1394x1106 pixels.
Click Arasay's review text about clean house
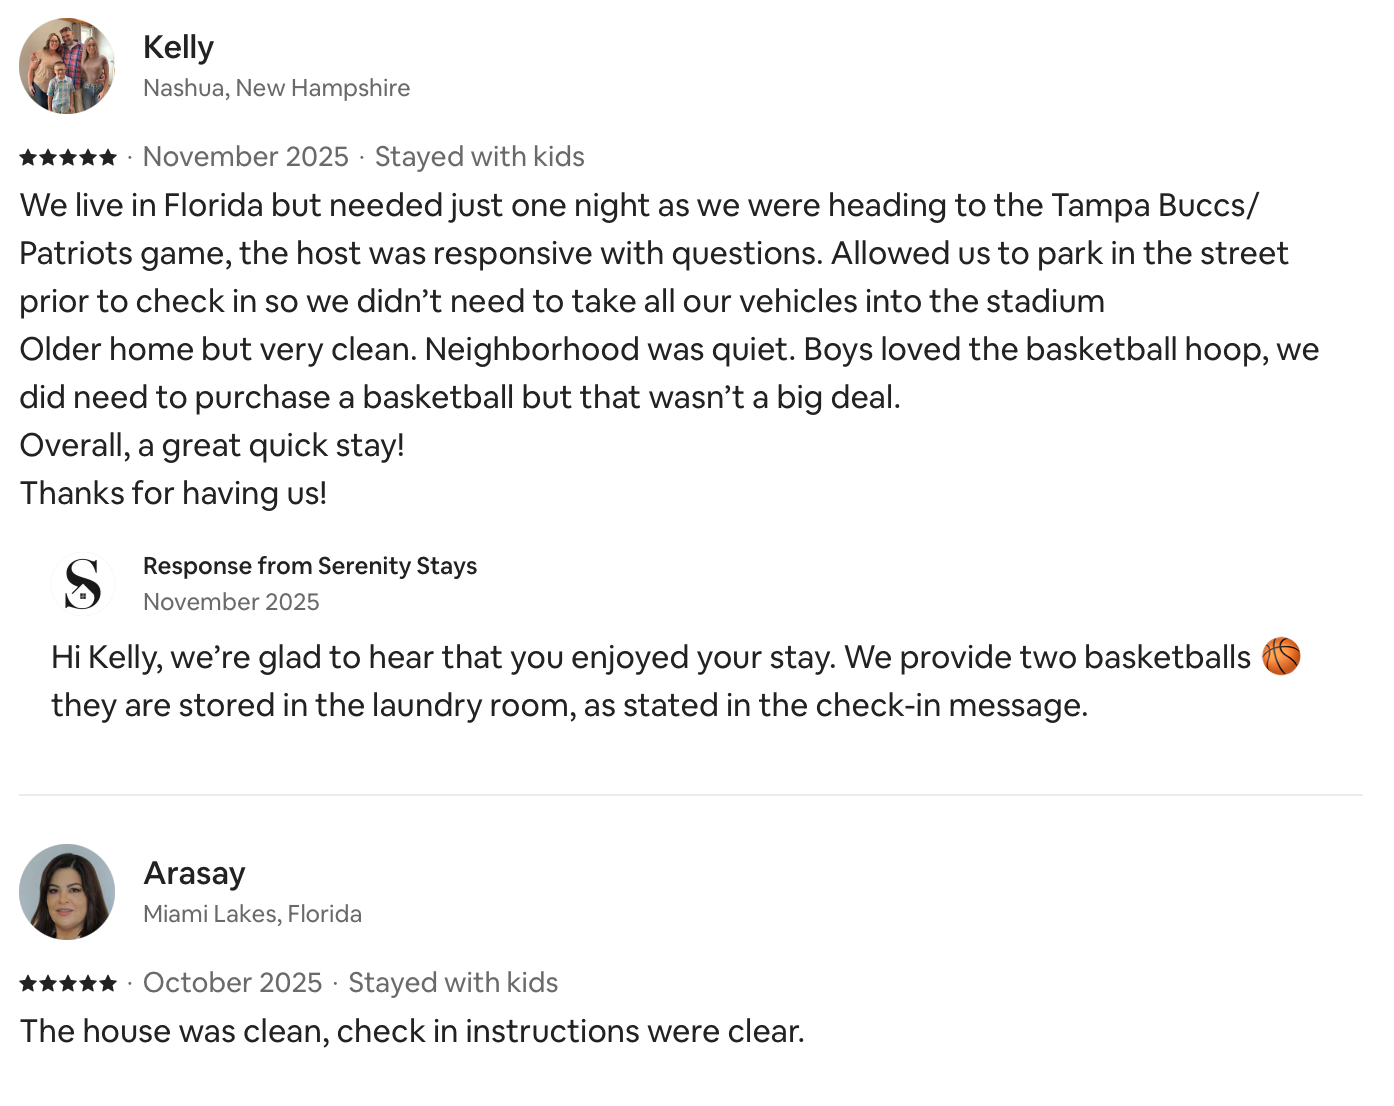412,1031
